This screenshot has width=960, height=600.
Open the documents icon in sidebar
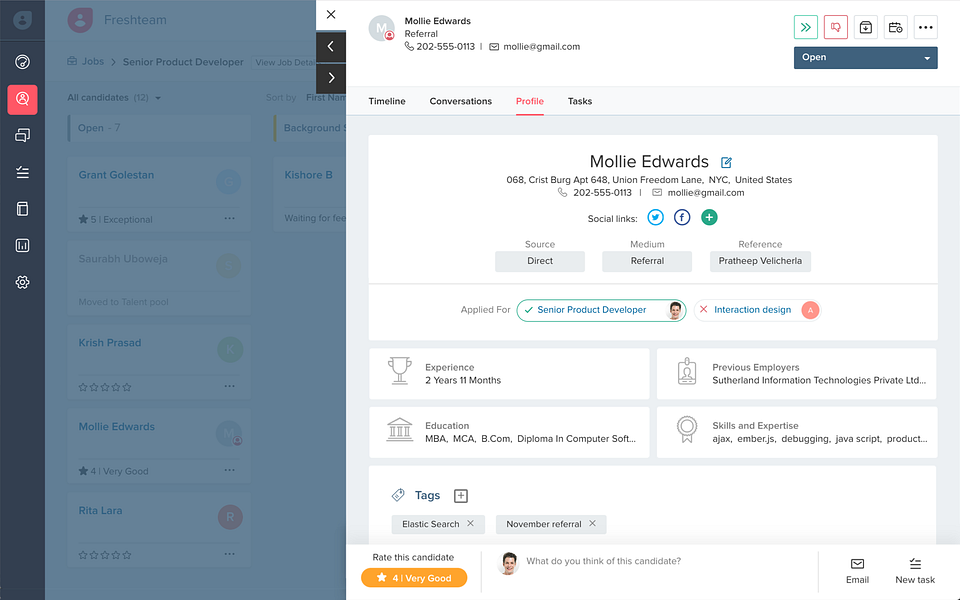tap(22, 209)
